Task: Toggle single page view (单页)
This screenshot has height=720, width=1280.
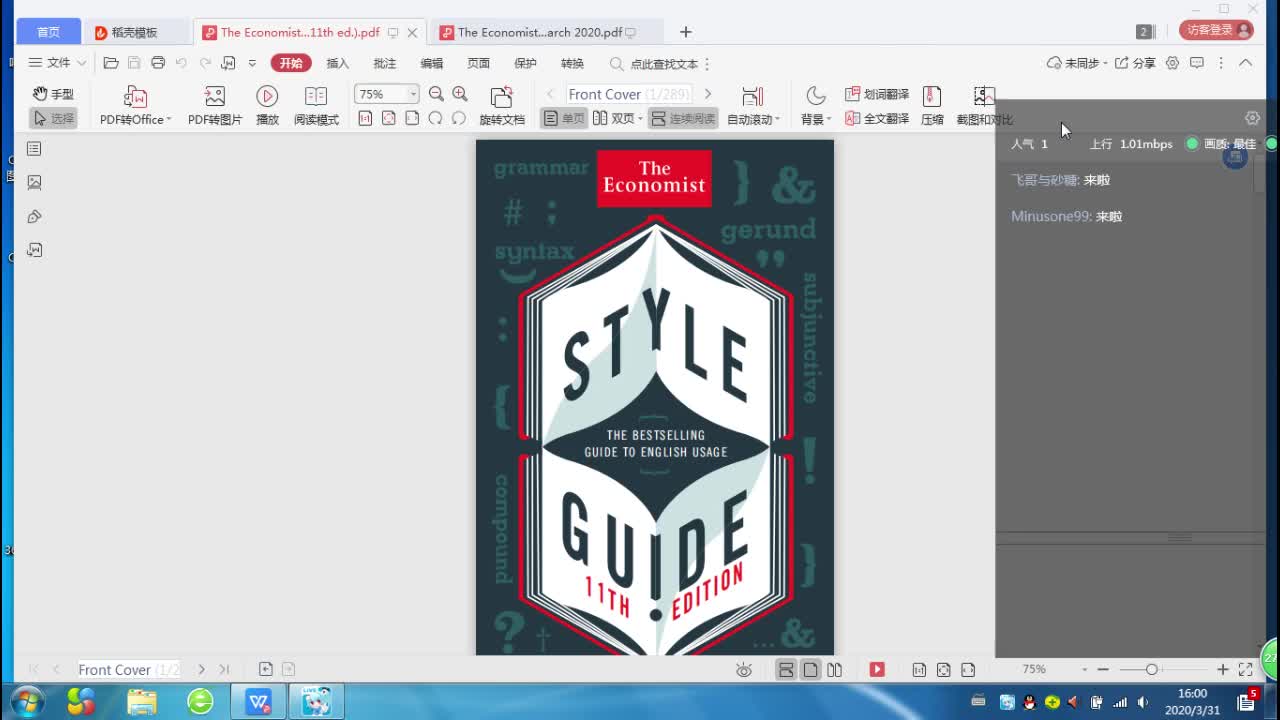Action: (564, 118)
